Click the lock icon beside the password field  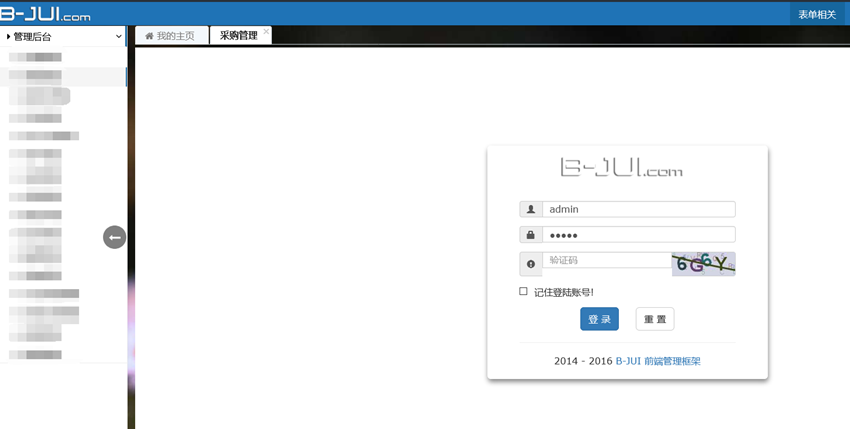point(530,235)
